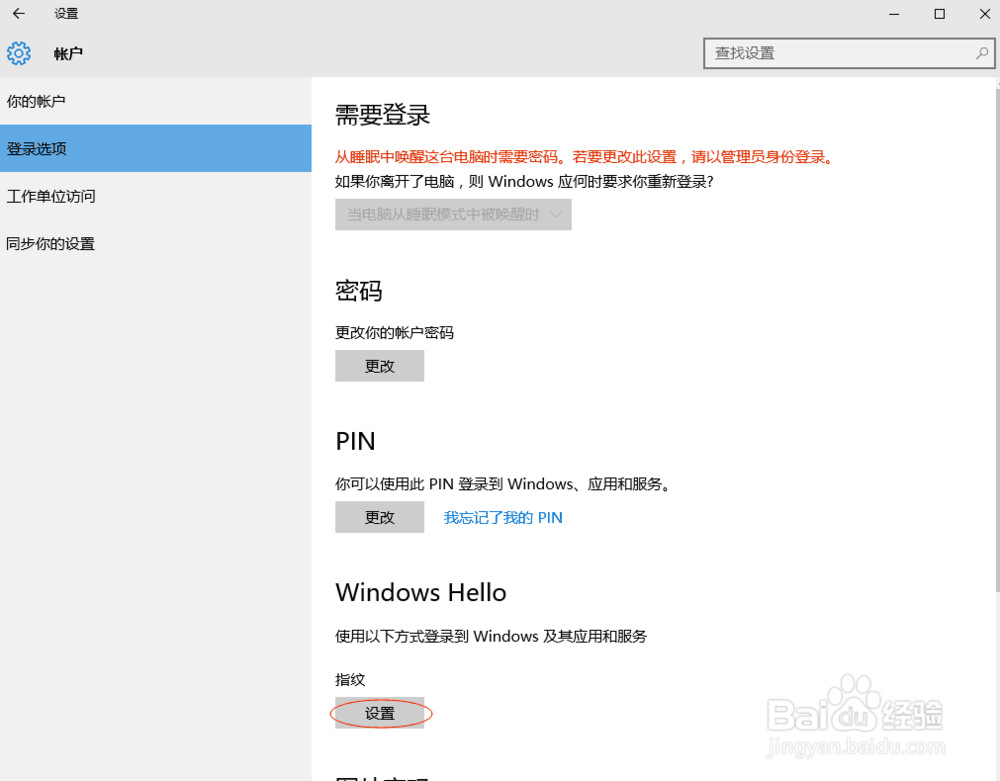
Task: Click 更改 button under PIN
Action: [x=379, y=517]
